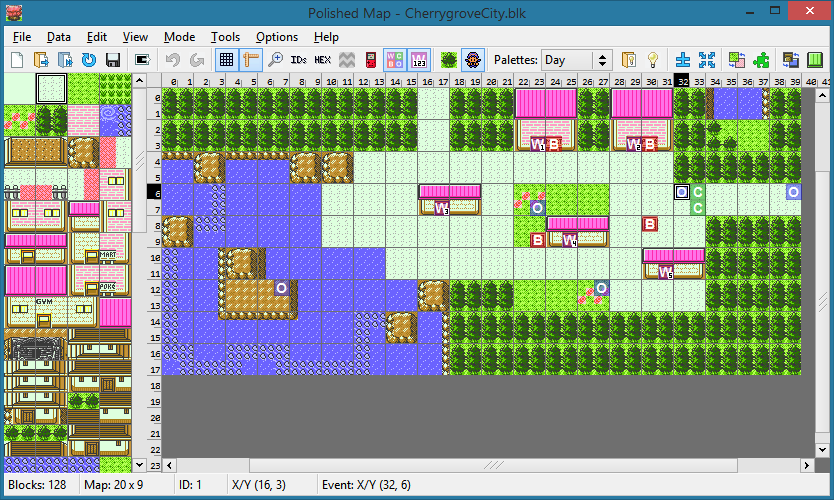
Task: Select the W5 warp event marker
Action: (x=665, y=272)
